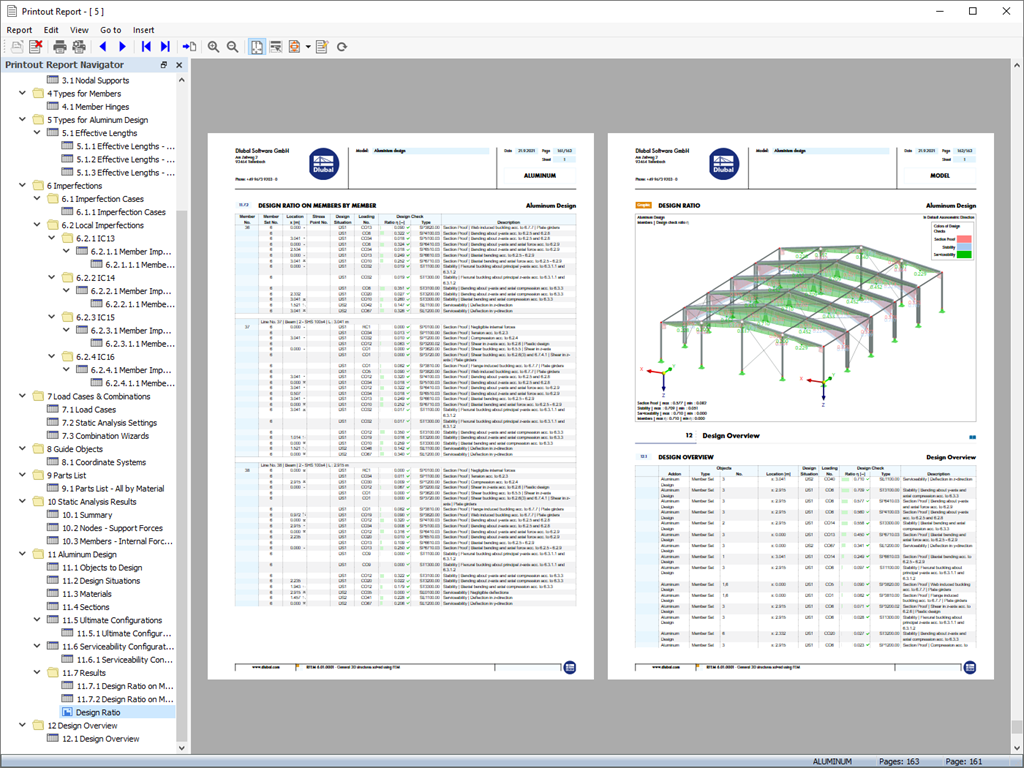Collapse the 11 Aluminum Design section
This screenshot has width=1024, height=768.
pyautogui.click(x=22, y=554)
